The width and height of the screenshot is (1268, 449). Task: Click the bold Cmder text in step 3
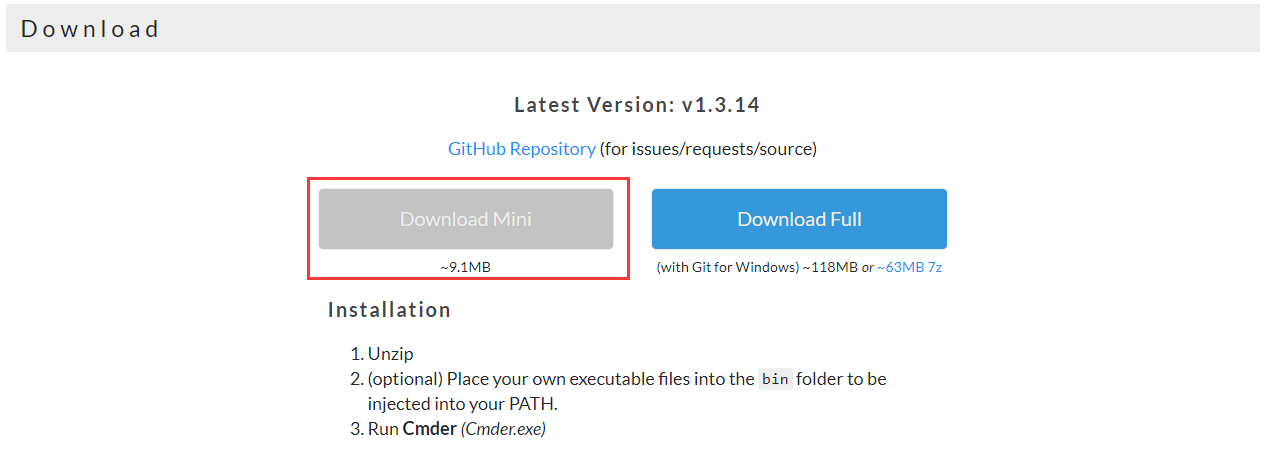(429, 429)
